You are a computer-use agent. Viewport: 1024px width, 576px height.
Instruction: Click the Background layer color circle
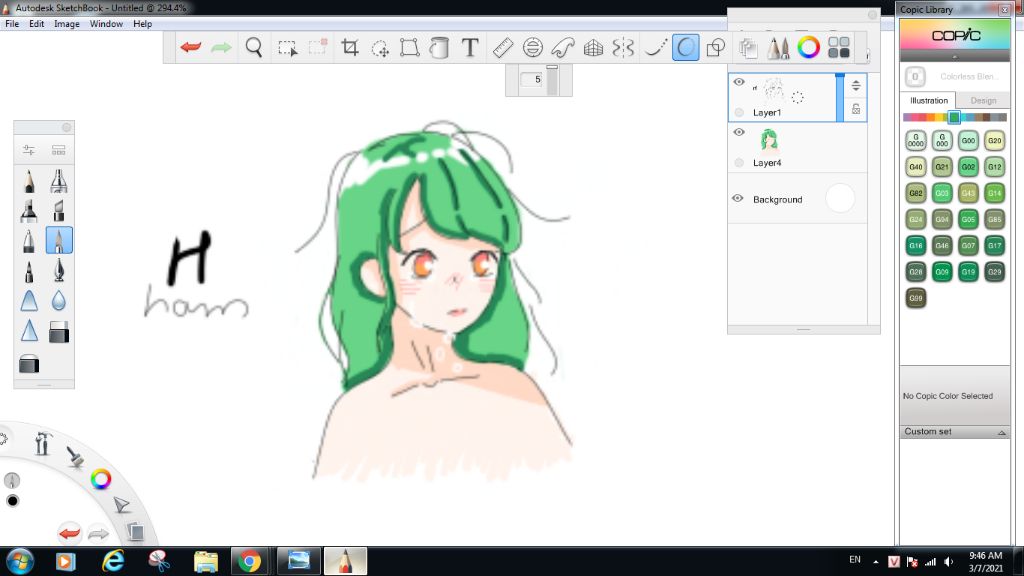point(840,199)
